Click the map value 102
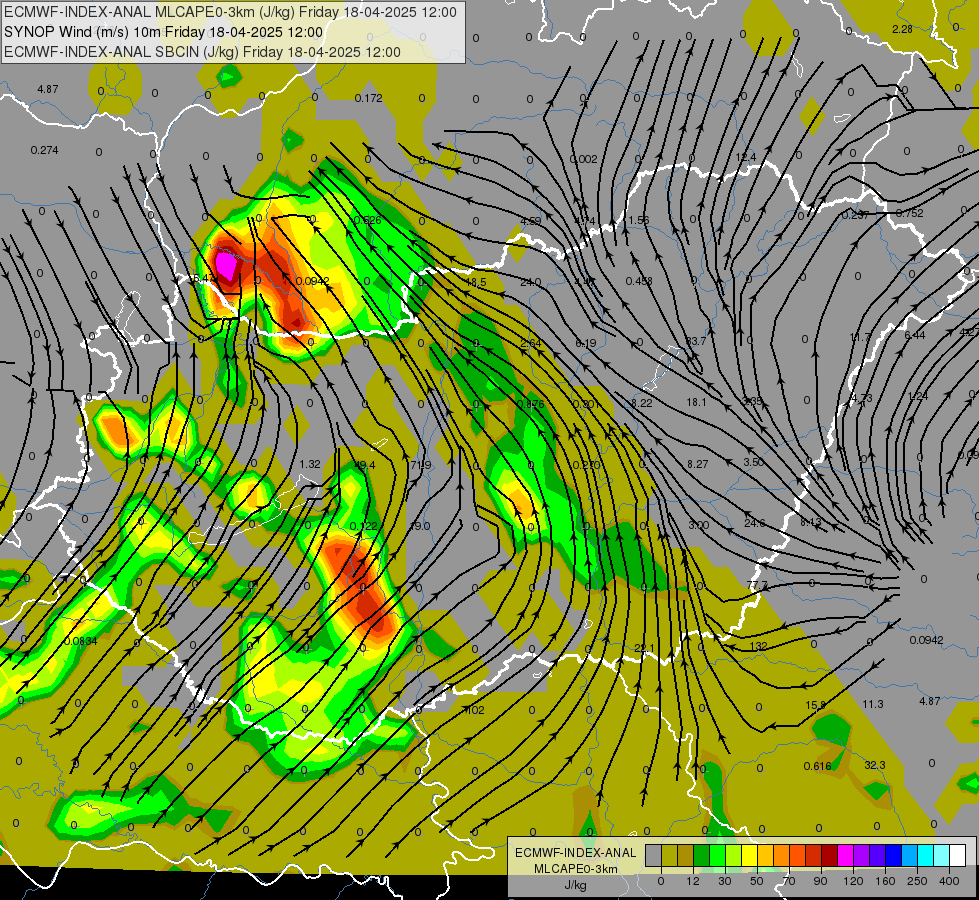The image size is (979, 900). point(475,710)
